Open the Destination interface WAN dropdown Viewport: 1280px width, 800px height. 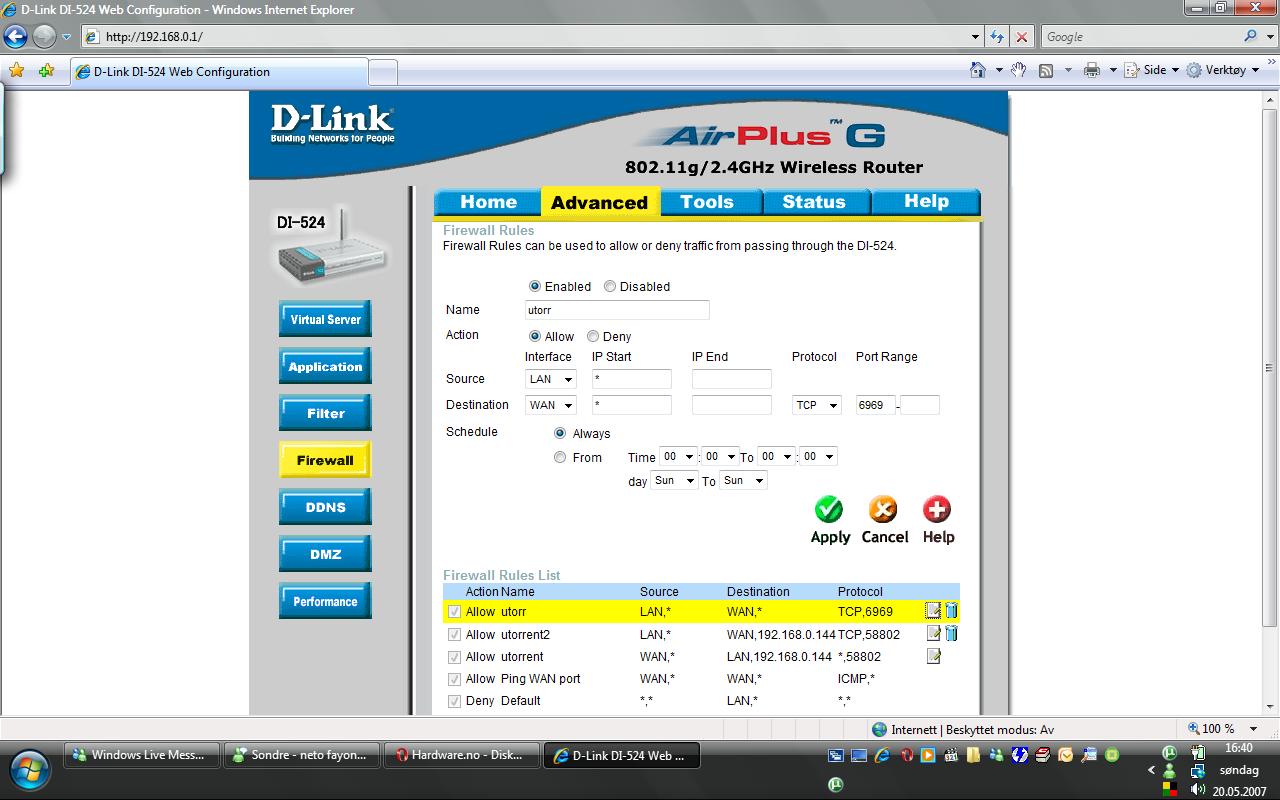pos(551,405)
